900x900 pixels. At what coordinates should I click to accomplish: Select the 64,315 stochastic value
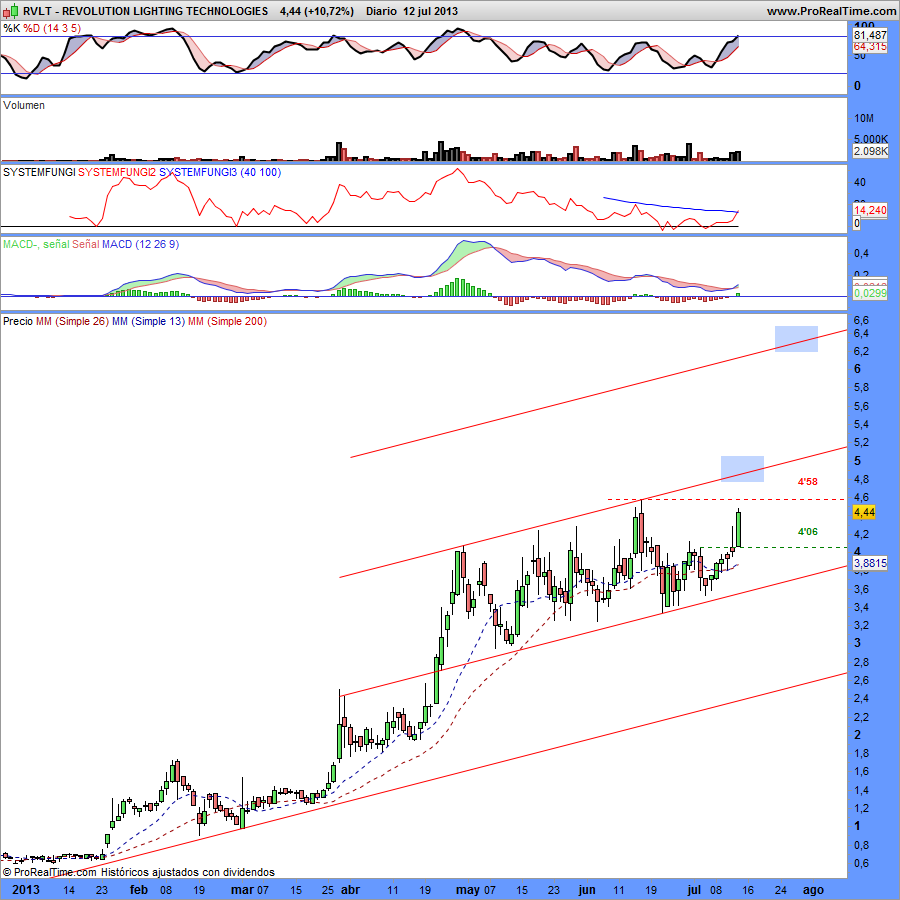click(870, 46)
